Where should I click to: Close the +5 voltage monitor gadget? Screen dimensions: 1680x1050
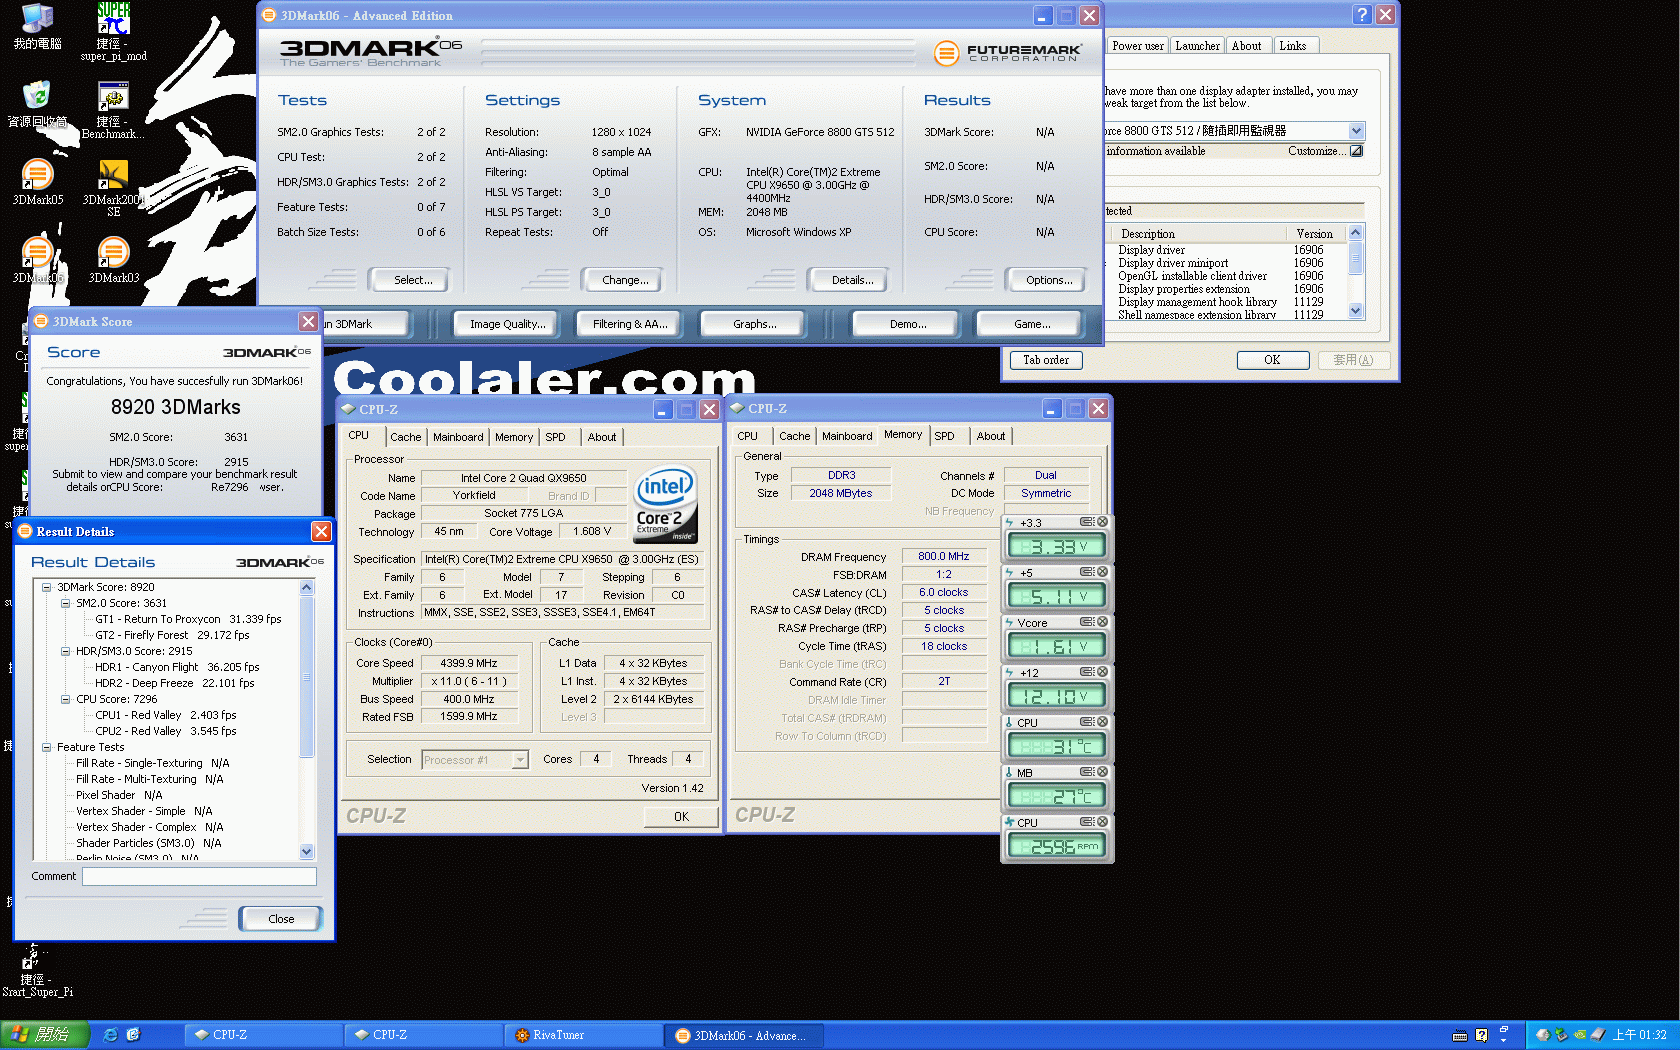coord(1102,572)
